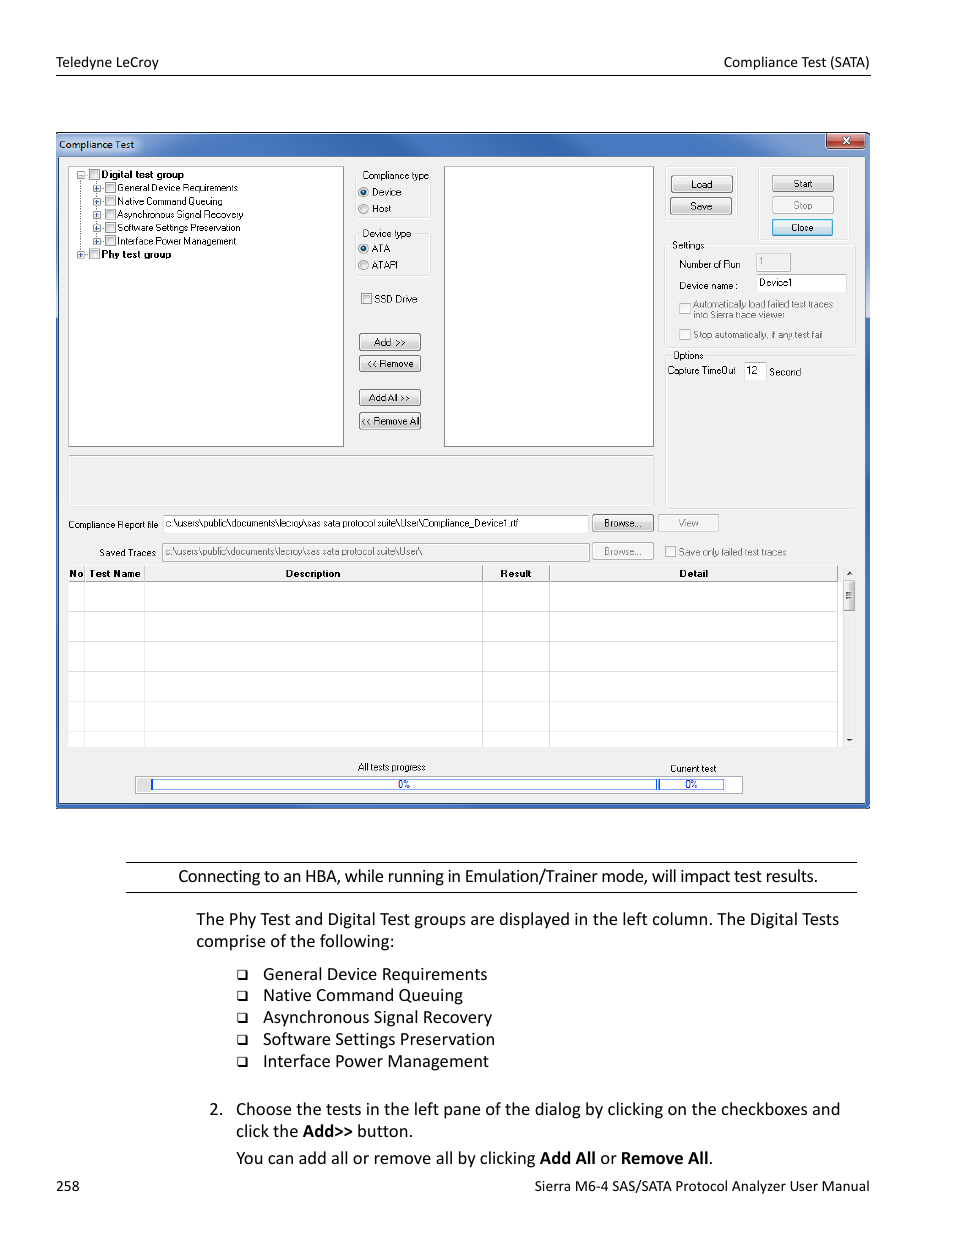Click the All tests progress bar
954x1235 pixels.
[x=404, y=785]
